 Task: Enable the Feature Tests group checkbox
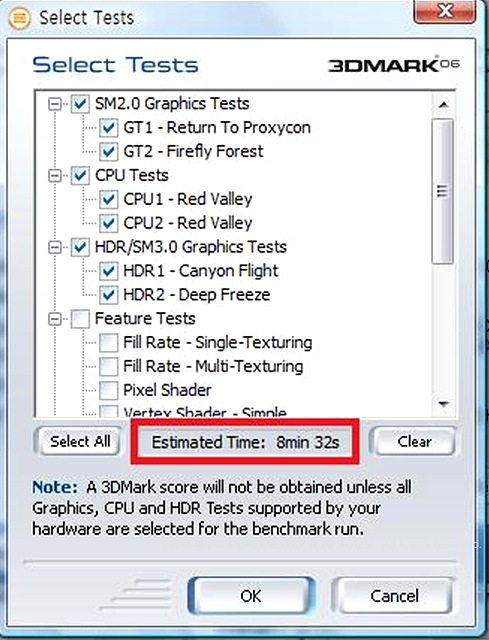[x=80, y=319]
